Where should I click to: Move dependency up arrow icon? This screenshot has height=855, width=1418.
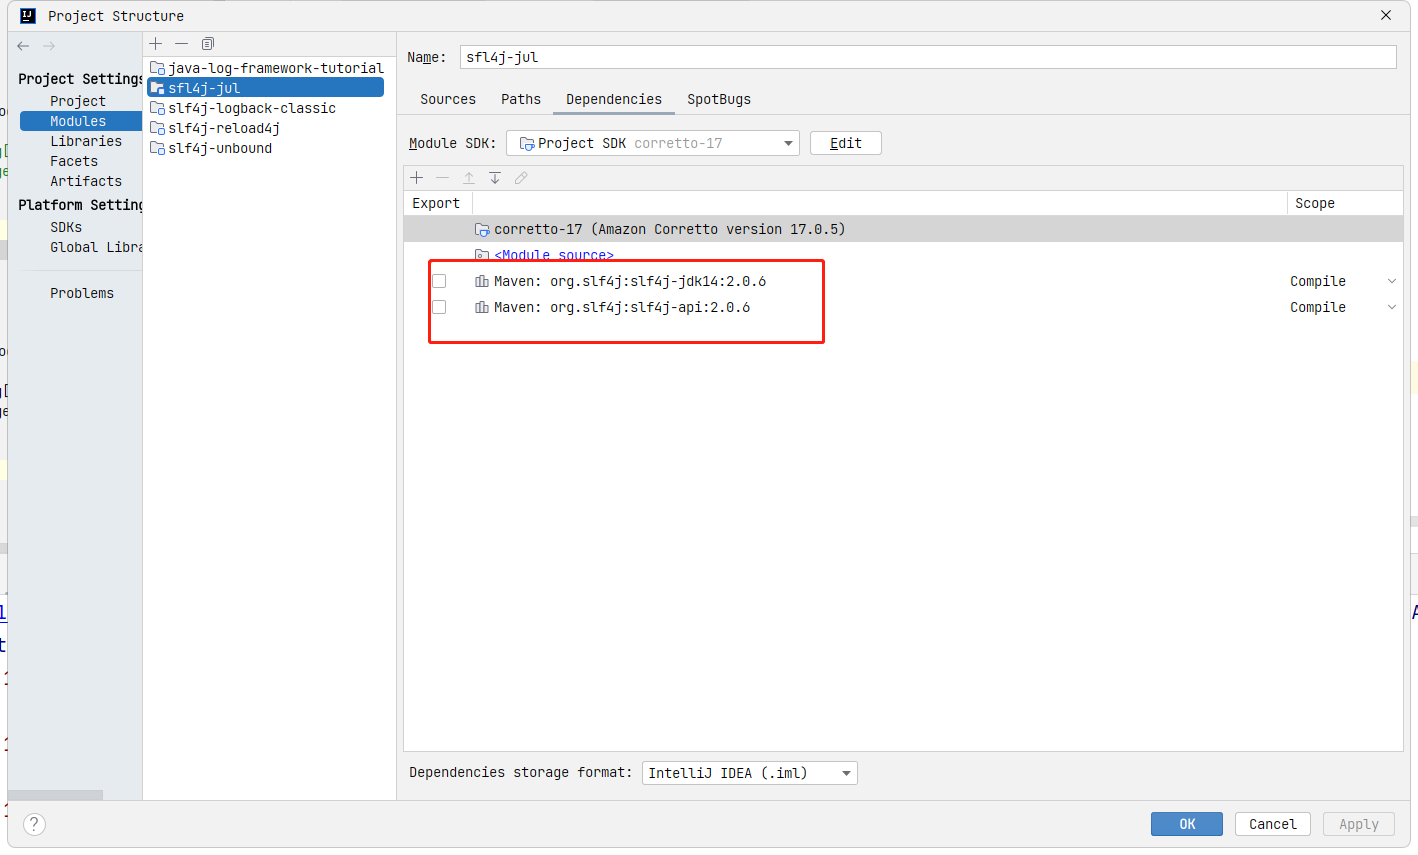[x=469, y=177]
